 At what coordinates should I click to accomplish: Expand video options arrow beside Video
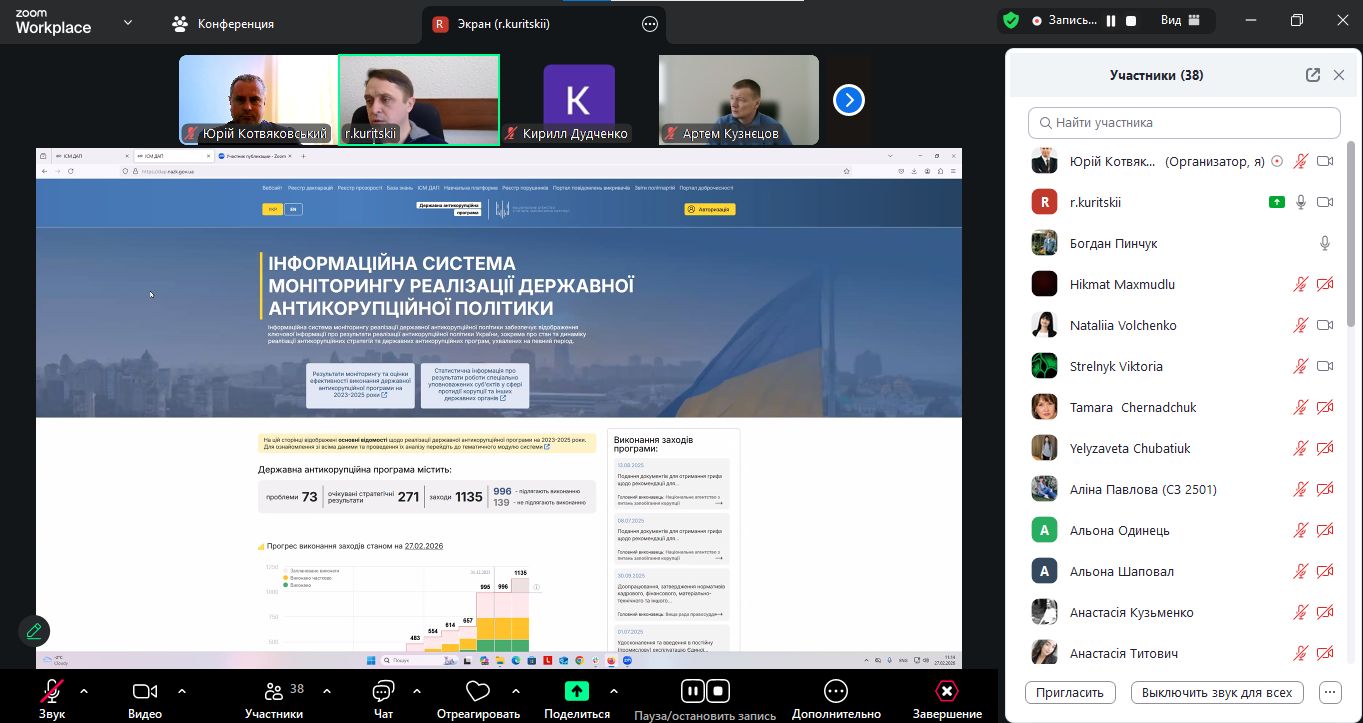pyautogui.click(x=182, y=691)
